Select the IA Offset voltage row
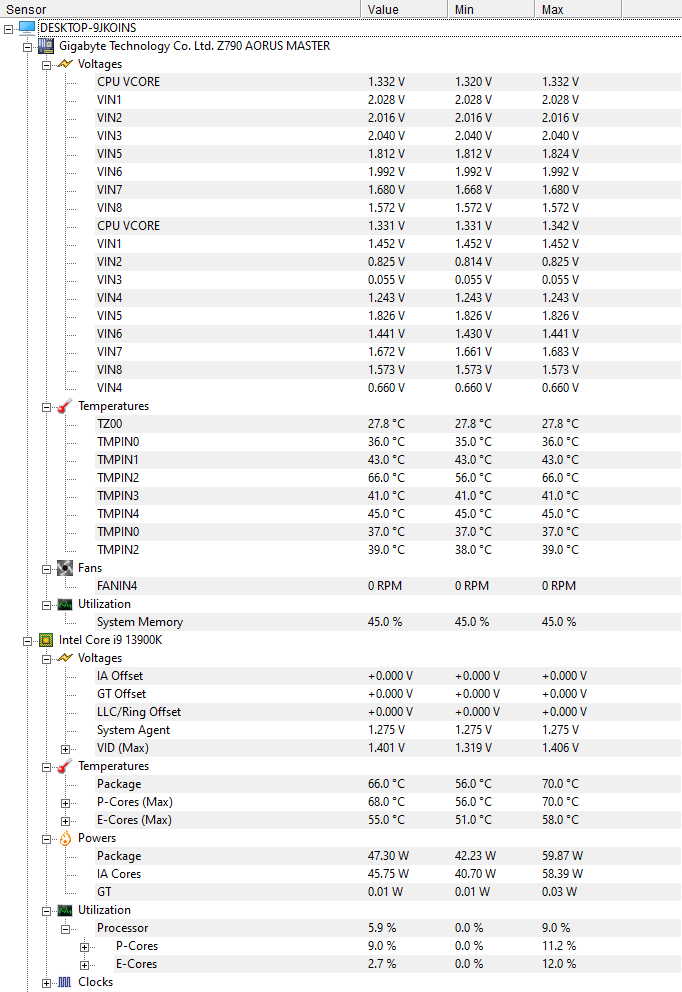Viewport: 682px width, 992px height. pos(388,676)
